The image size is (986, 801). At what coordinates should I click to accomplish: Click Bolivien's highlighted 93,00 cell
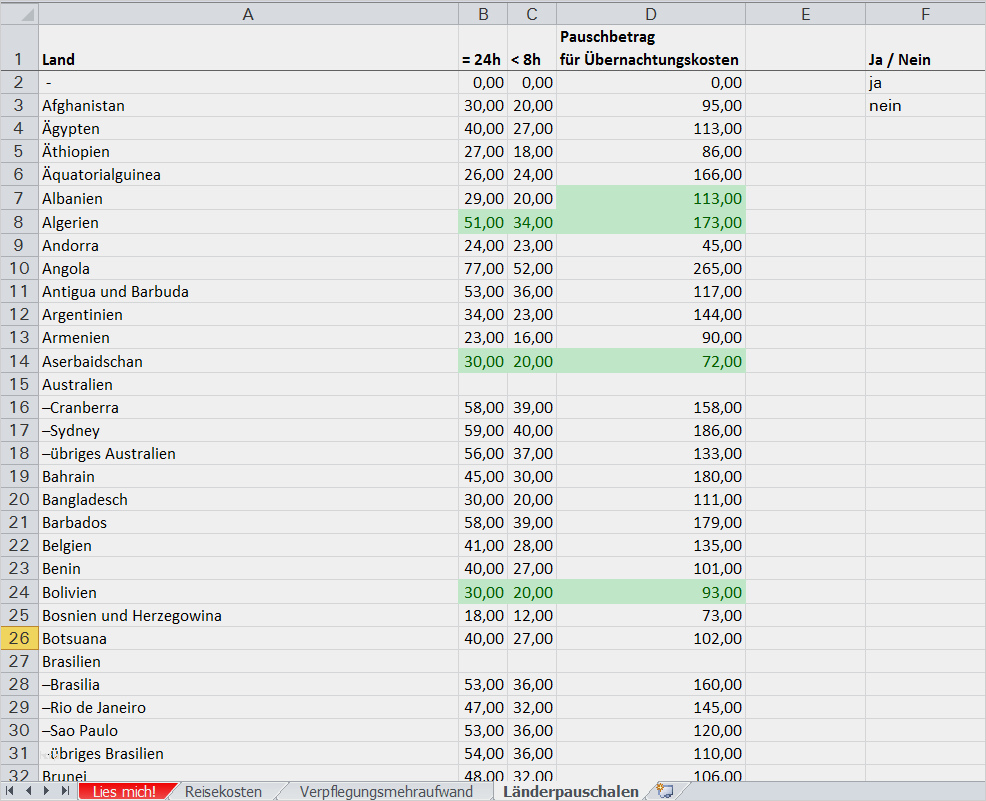point(651,592)
